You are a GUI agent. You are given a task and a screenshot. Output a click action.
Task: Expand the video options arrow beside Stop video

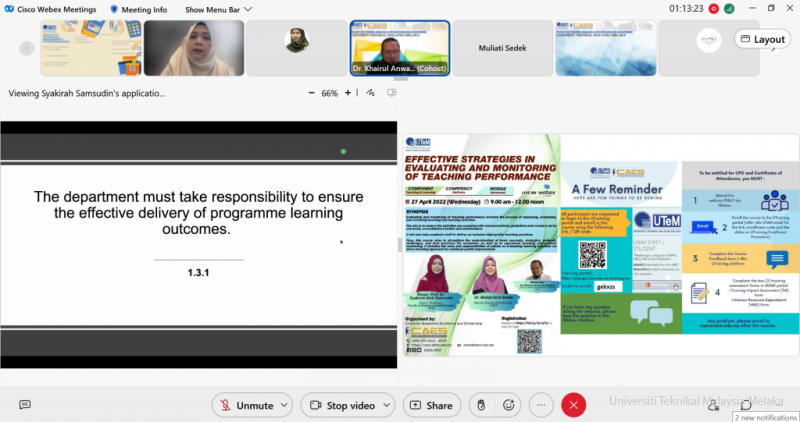(x=386, y=405)
